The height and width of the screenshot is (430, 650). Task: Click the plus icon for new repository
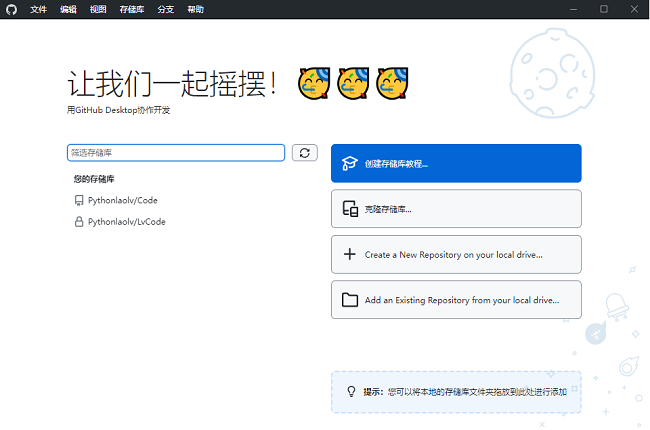349,254
